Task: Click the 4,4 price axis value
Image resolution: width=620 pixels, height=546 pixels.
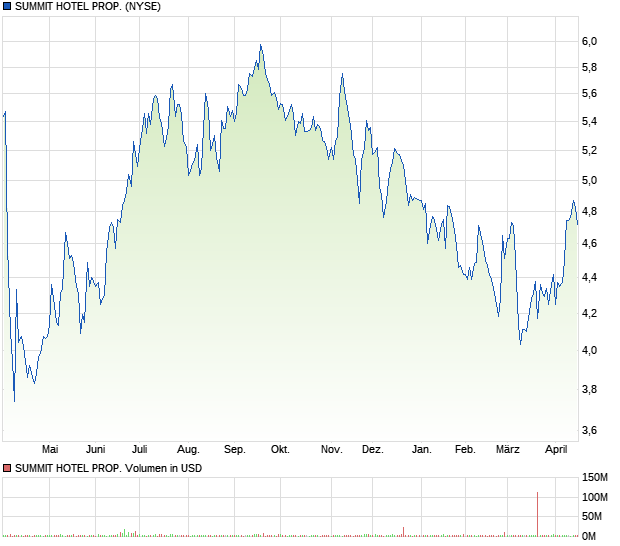Action: [x=589, y=278]
